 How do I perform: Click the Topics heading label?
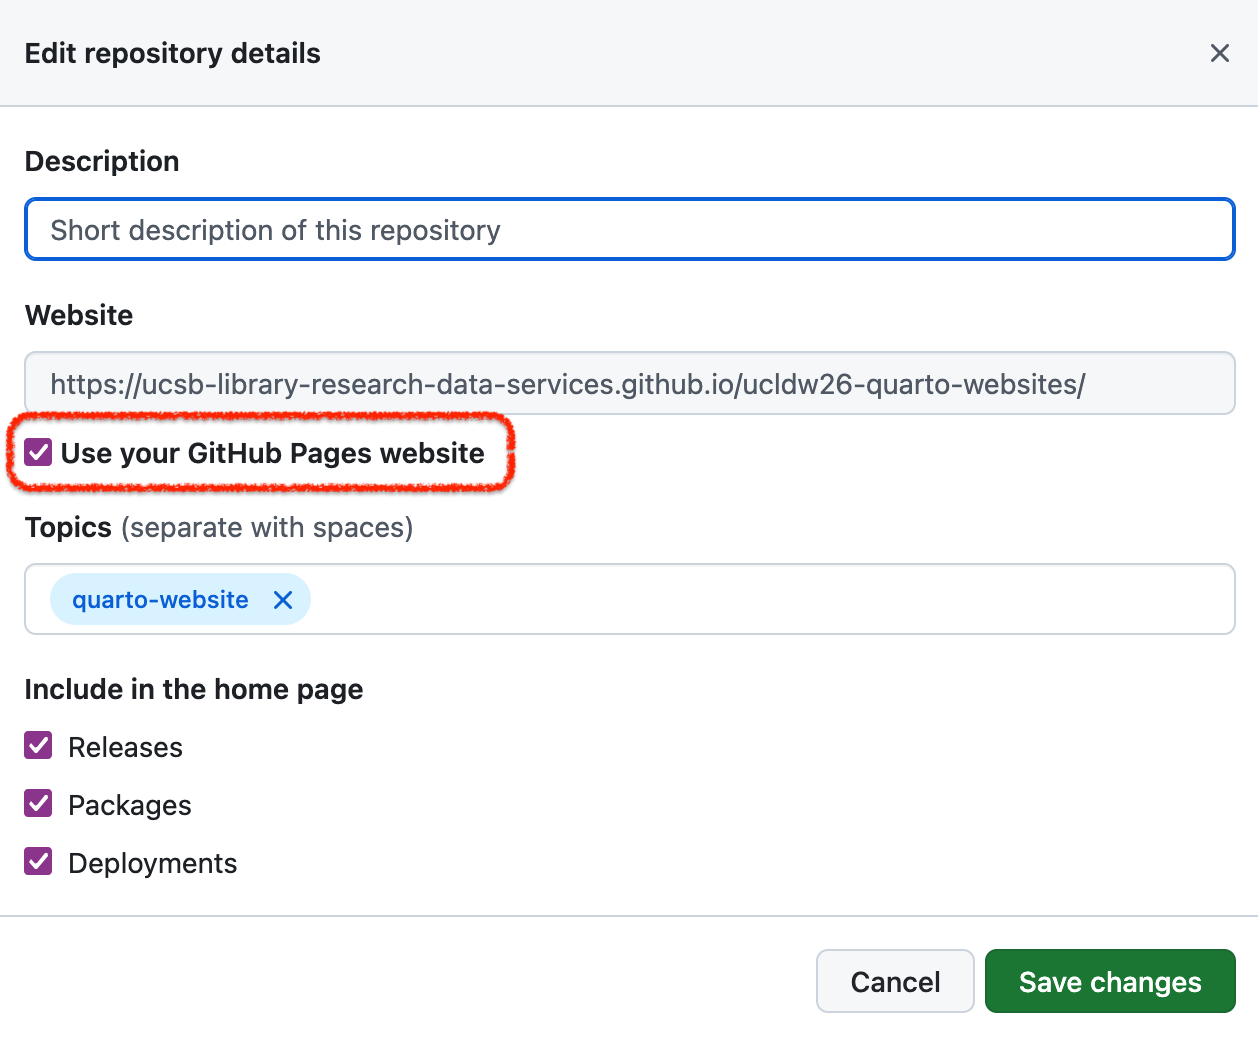point(68,528)
